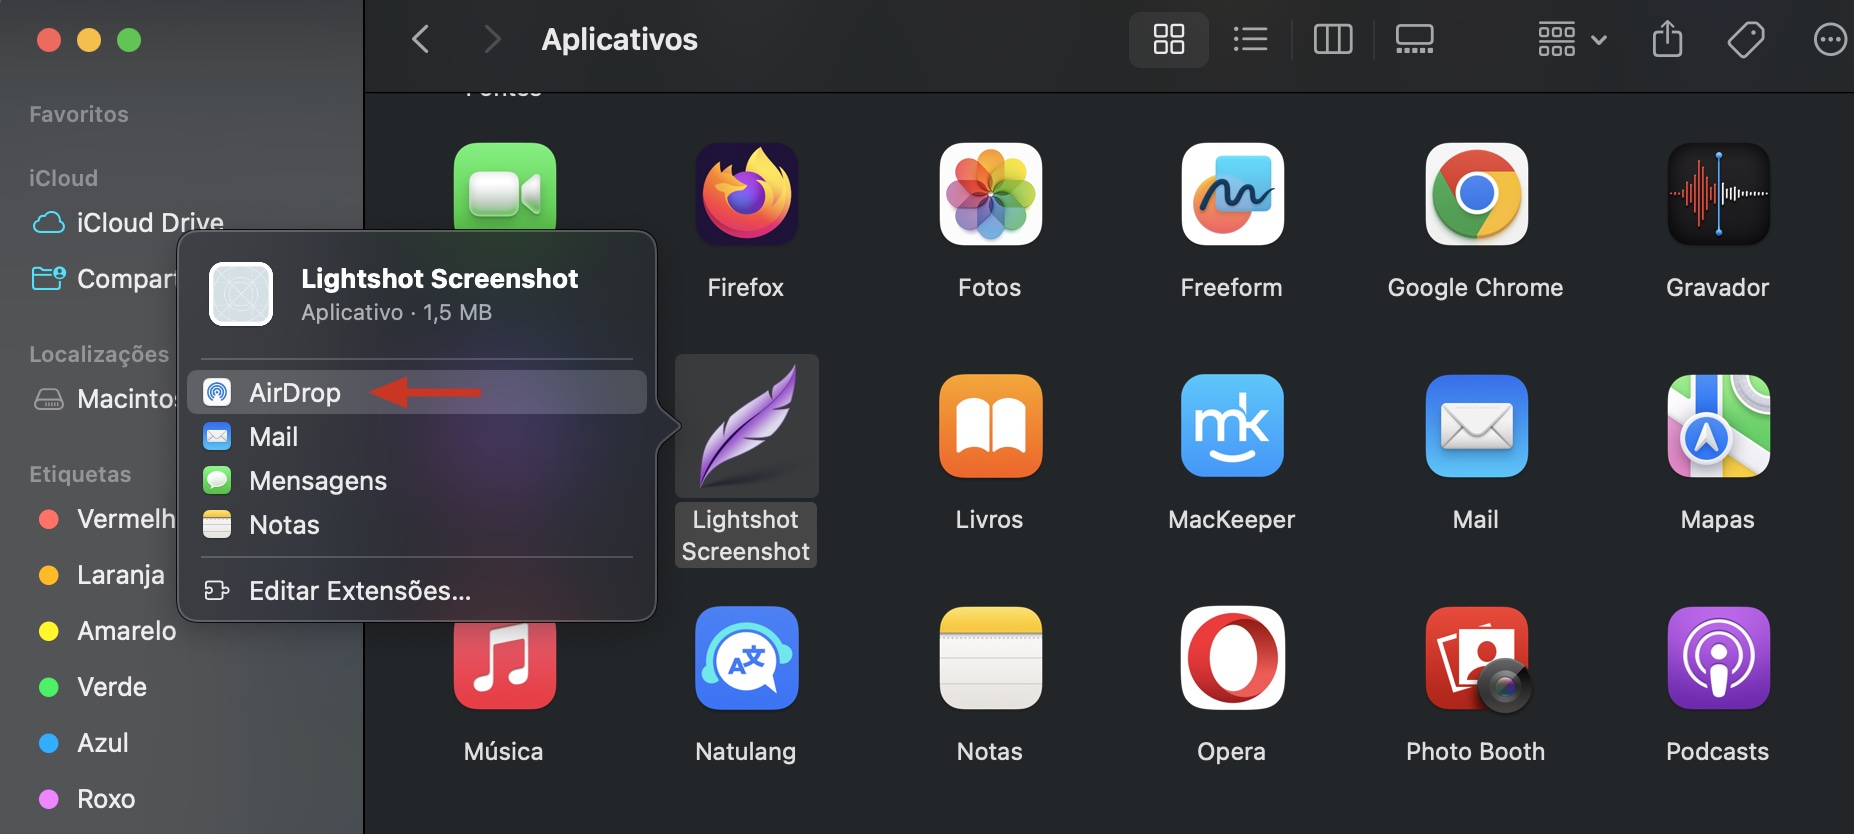Image resolution: width=1854 pixels, height=834 pixels.
Task: Switch Finder to icon grid view
Action: coord(1169,40)
